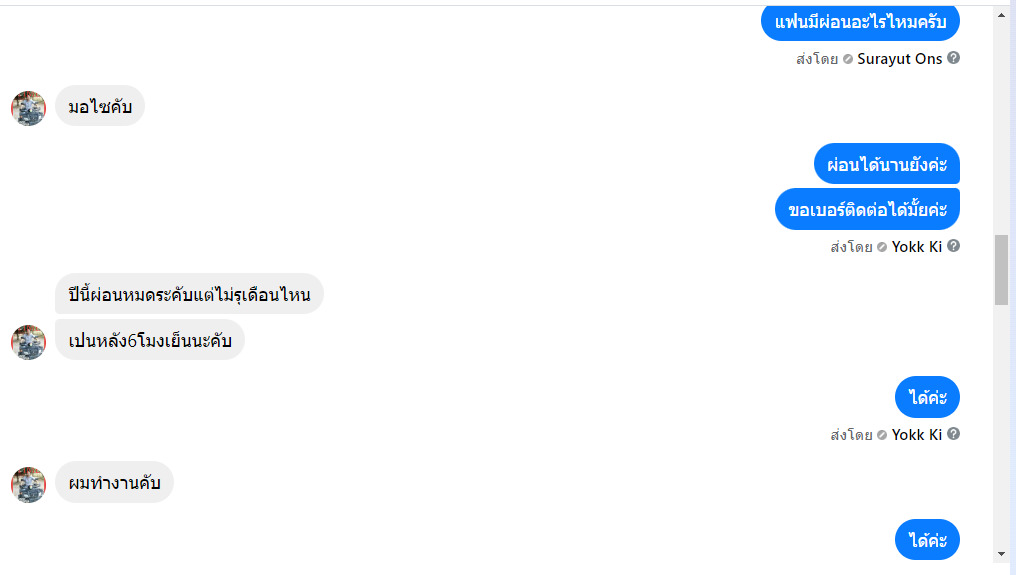Open profile avatar next to เปนหลัง6โมงเย็นนะคับ
The image size is (1016, 575).
tap(28, 342)
